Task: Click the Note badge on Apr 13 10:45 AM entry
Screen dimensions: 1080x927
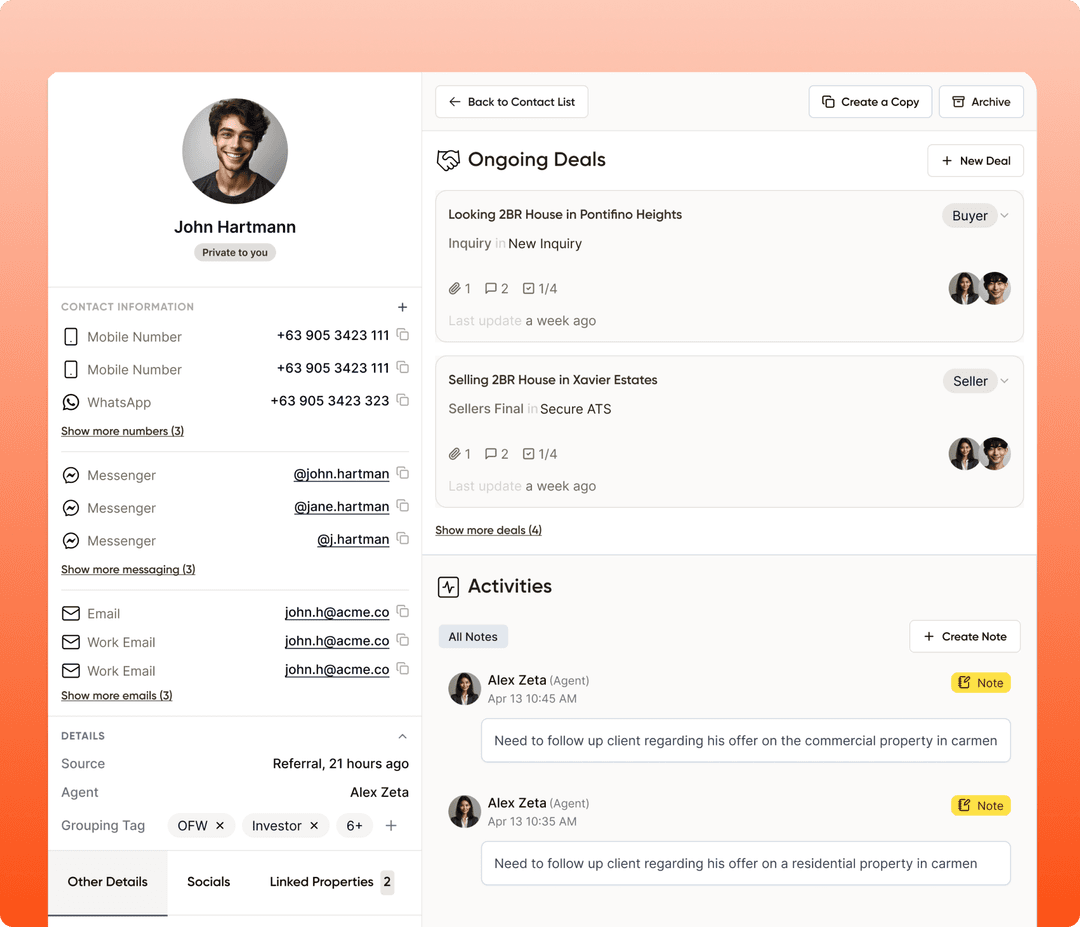Action: point(981,683)
